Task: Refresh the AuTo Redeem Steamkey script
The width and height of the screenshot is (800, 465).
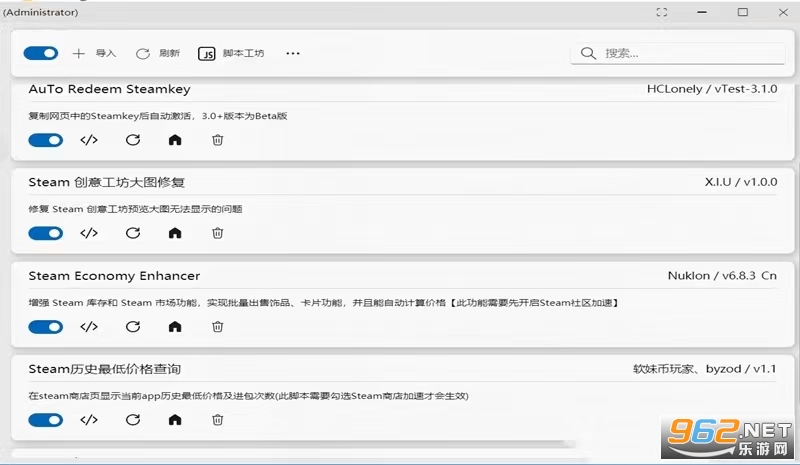Action: pos(133,140)
